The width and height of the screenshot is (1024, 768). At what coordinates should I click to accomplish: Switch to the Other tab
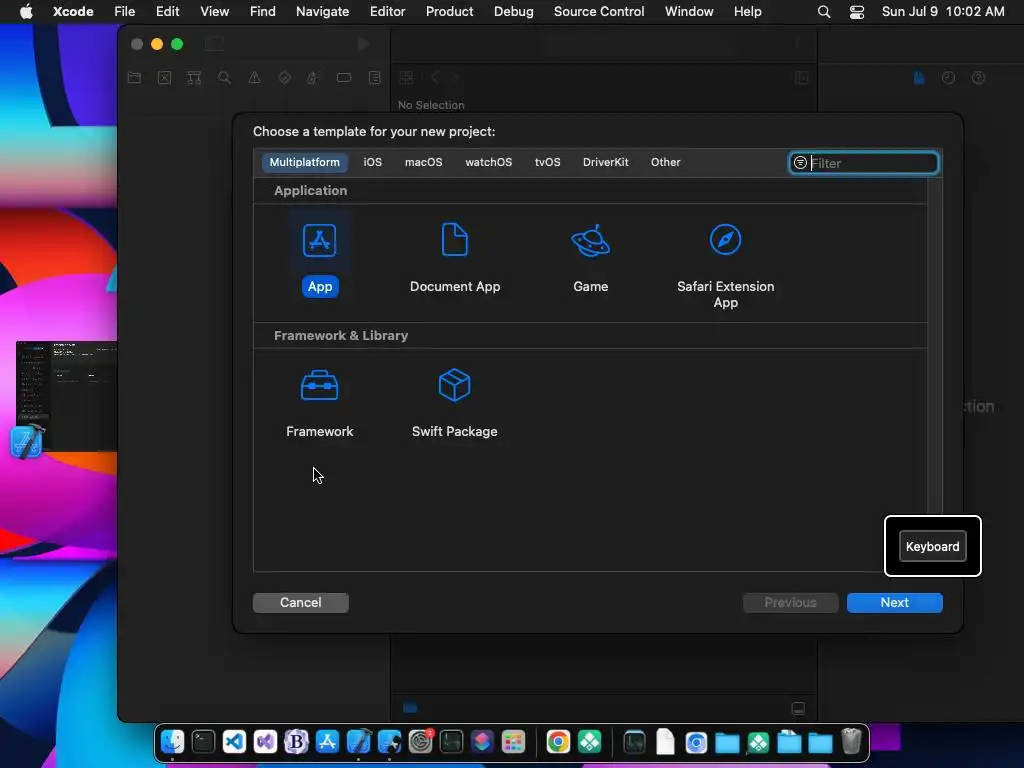[665, 162]
